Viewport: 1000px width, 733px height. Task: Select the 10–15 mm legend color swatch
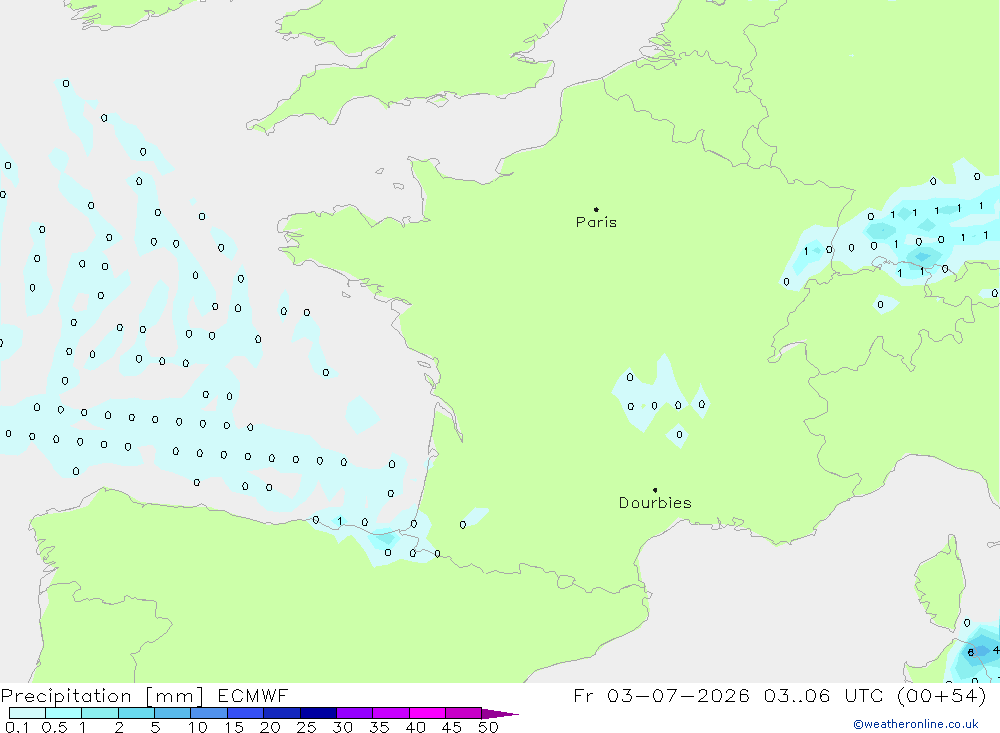[x=209, y=713]
